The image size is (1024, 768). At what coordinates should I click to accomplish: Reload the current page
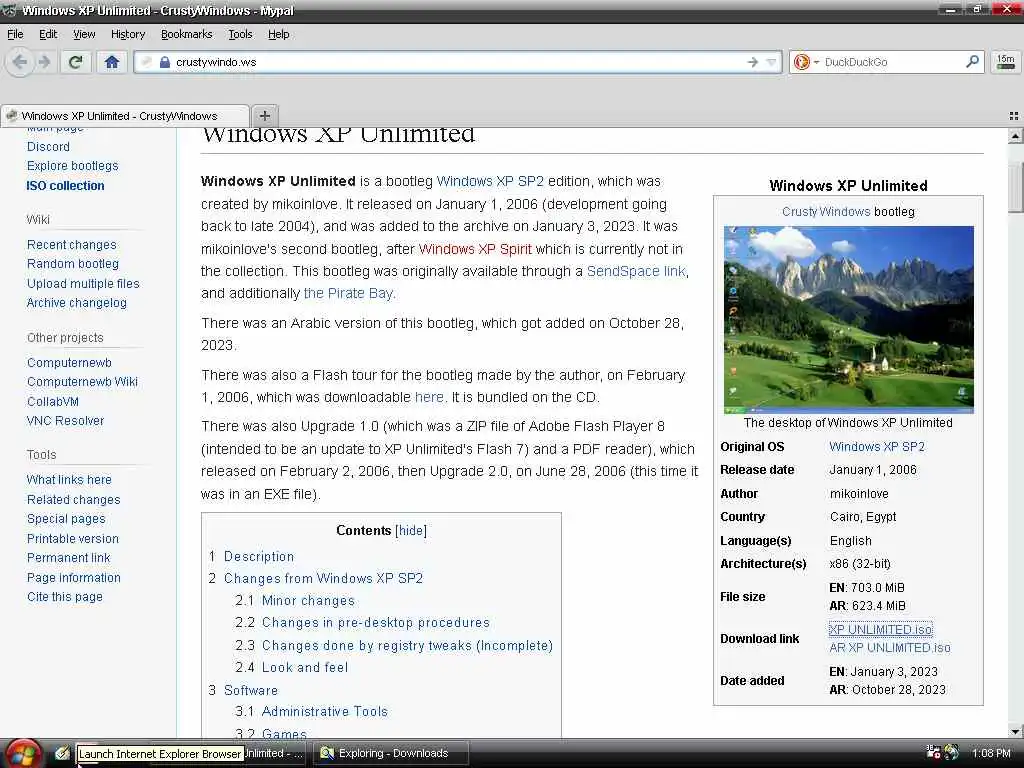point(76,63)
